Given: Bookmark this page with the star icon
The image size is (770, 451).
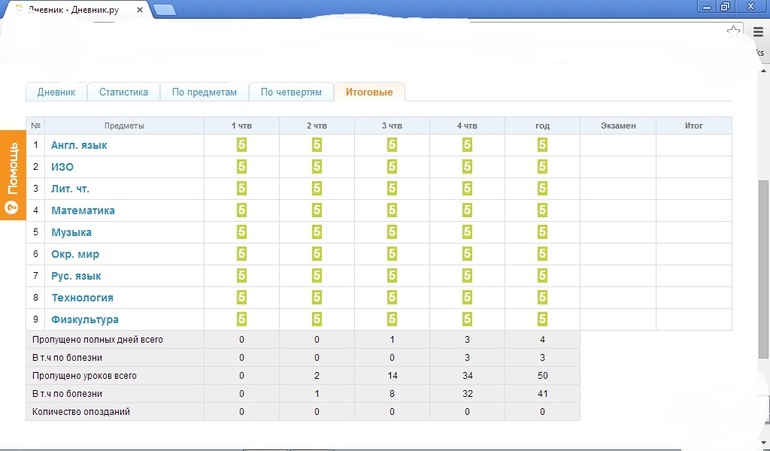Looking at the screenshot, I should coord(735,31).
